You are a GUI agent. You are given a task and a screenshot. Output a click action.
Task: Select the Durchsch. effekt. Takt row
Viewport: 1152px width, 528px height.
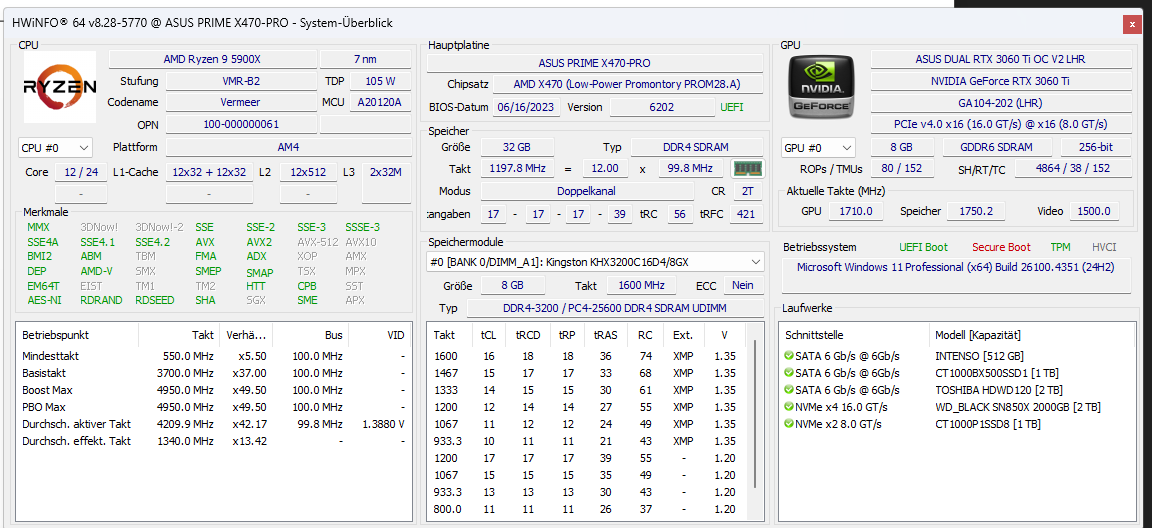click(214, 441)
